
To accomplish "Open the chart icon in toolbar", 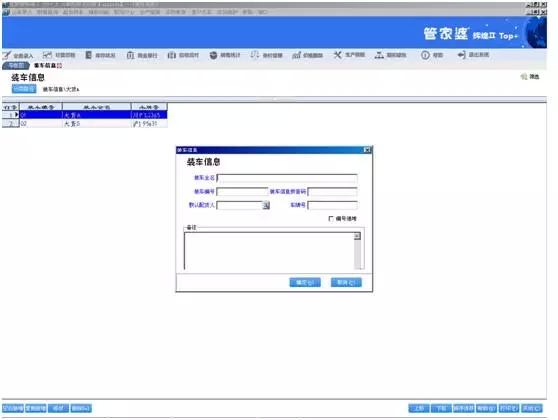I will point(47,55).
